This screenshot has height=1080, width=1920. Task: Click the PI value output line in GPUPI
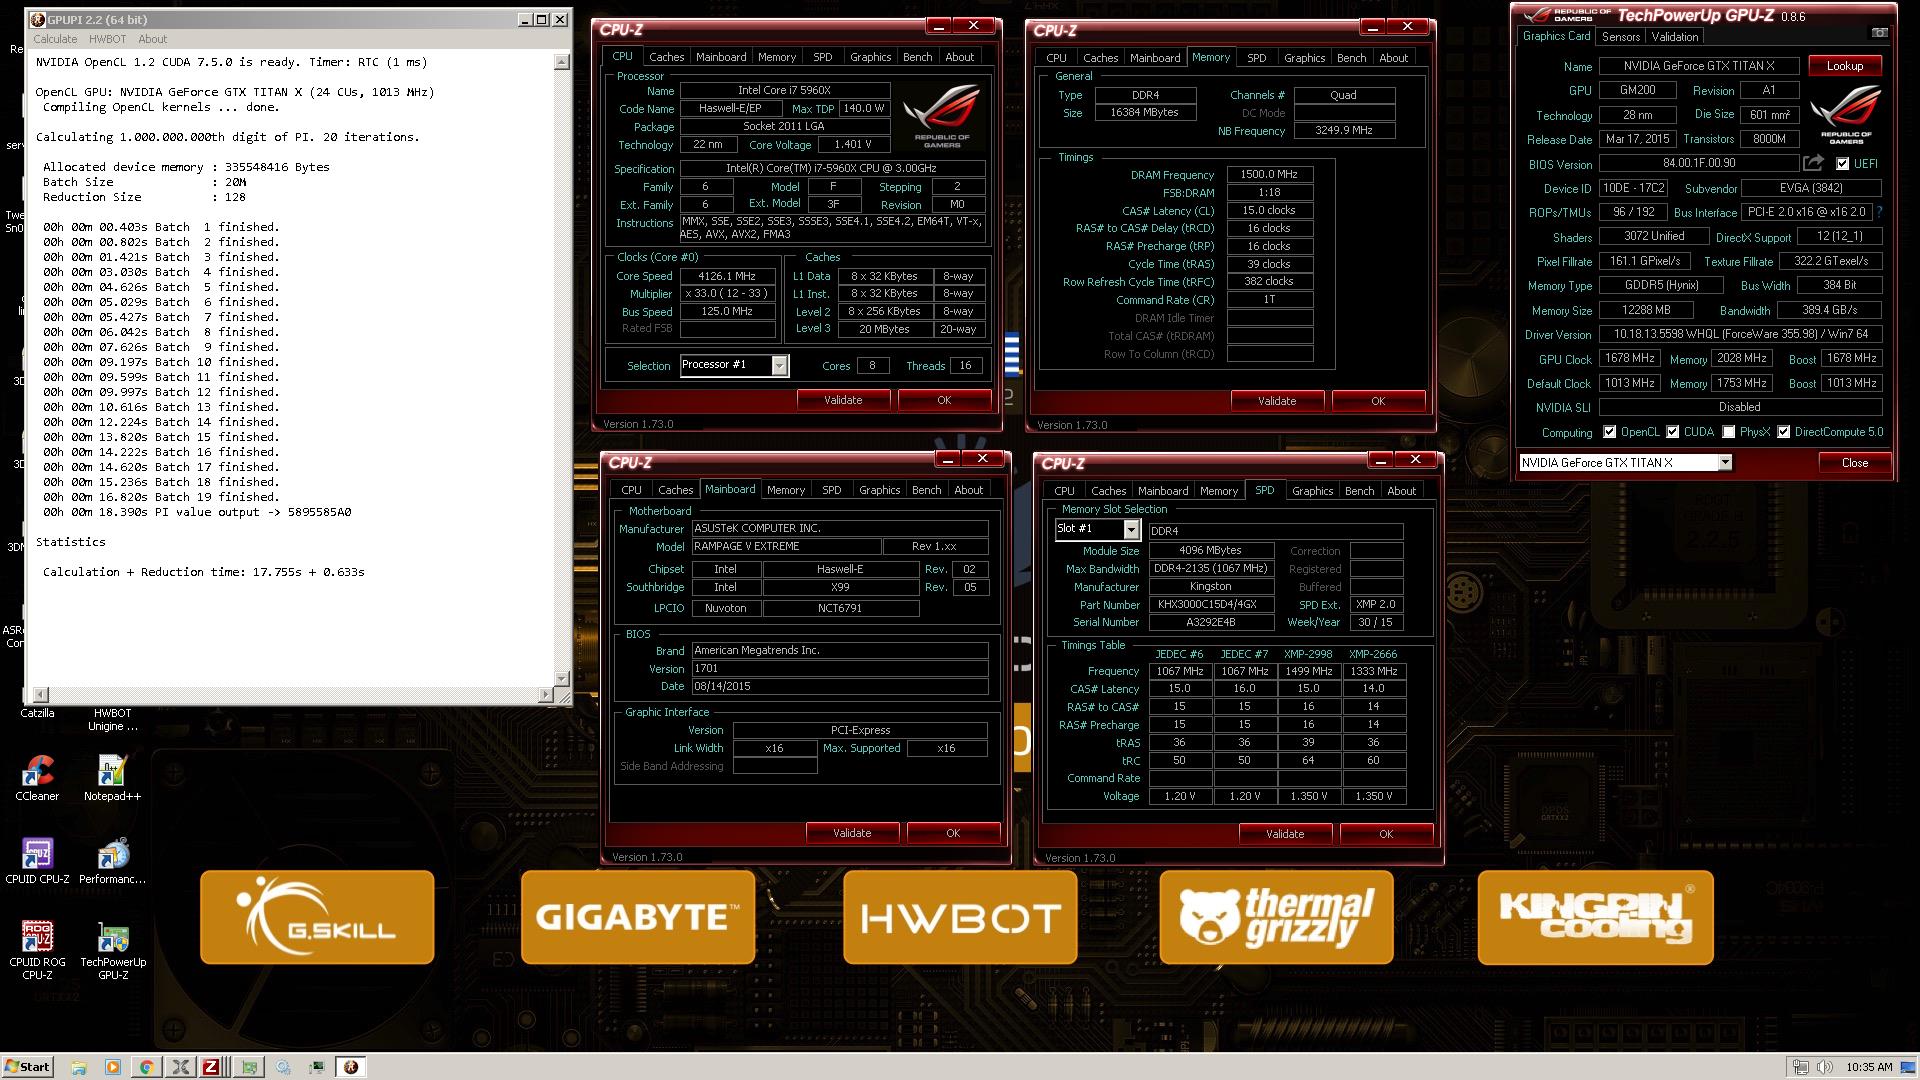click(197, 512)
